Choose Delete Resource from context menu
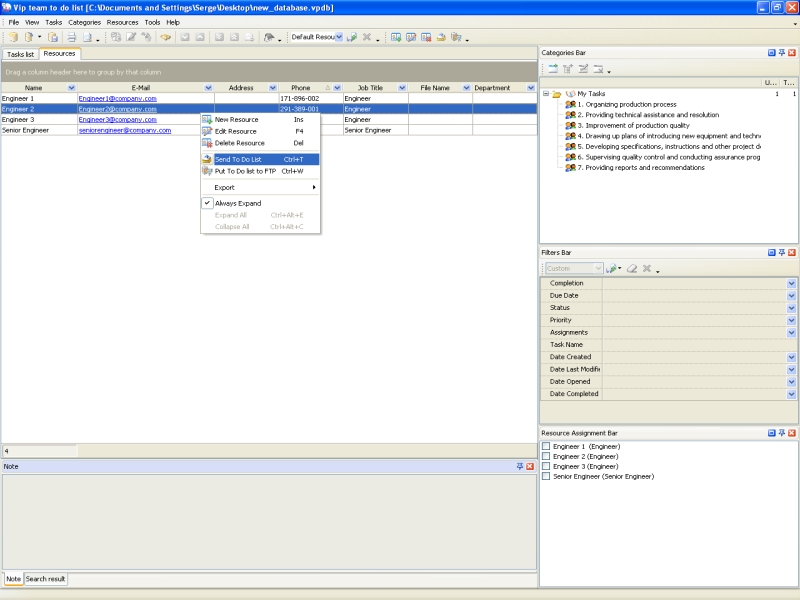This screenshot has height=600, width=800. coord(240,143)
